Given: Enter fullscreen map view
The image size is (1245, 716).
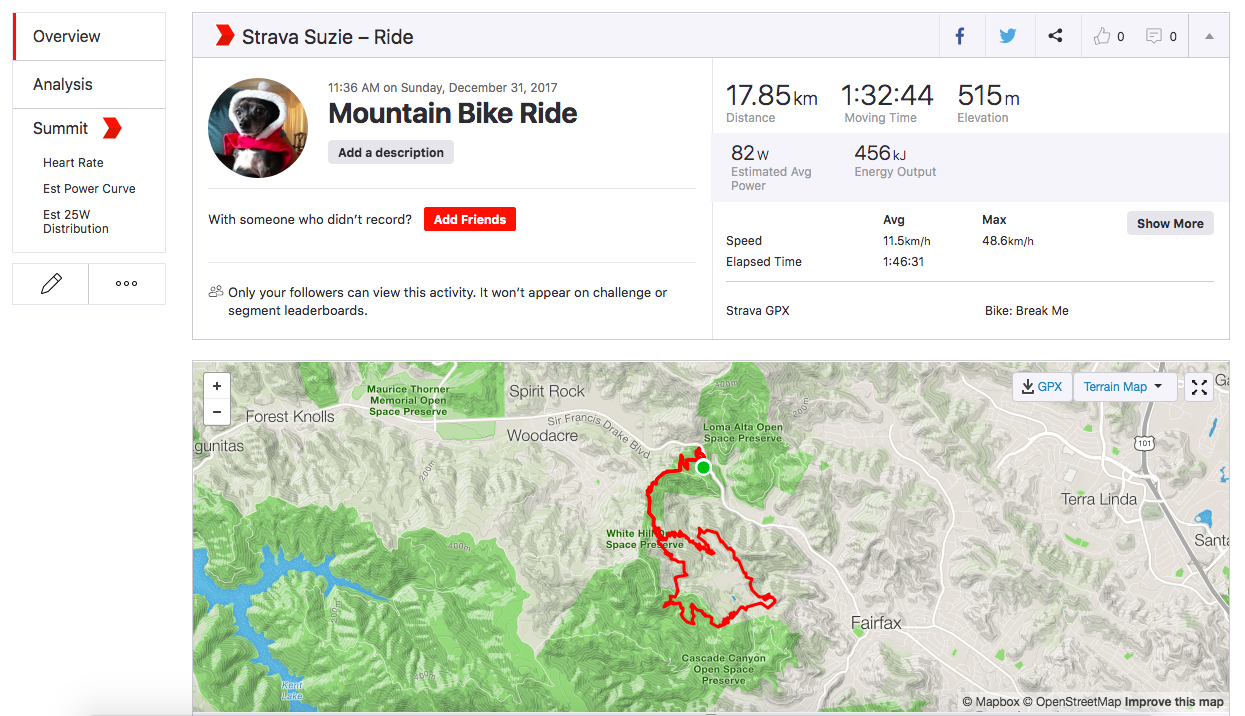Looking at the screenshot, I should click(x=1198, y=387).
